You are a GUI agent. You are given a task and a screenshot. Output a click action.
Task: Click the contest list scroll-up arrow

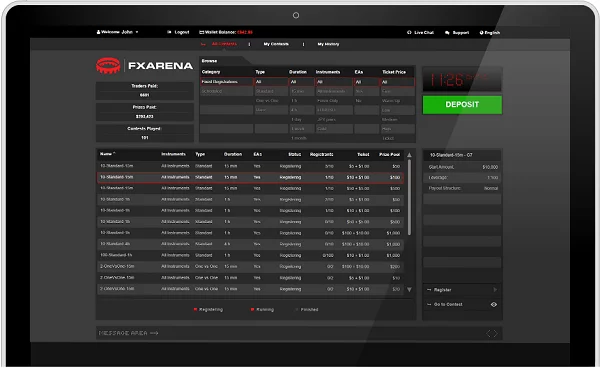pos(409,155)
